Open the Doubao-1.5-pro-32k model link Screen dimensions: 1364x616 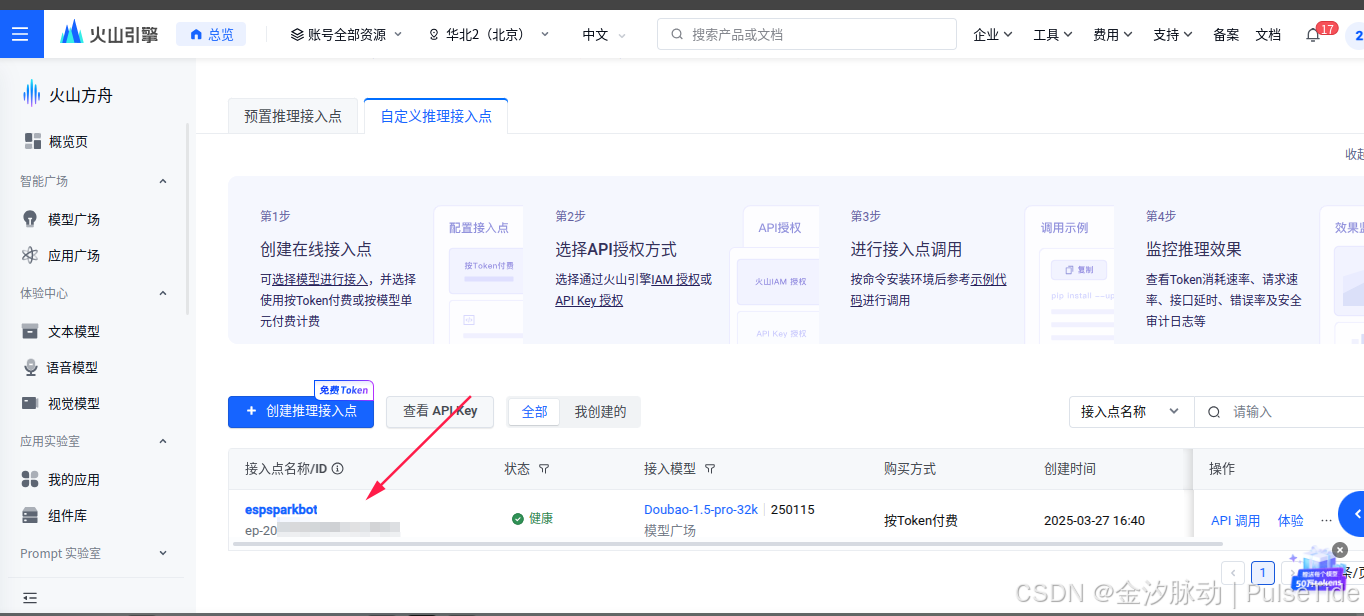pyautogui.click(x=702, y=509)
